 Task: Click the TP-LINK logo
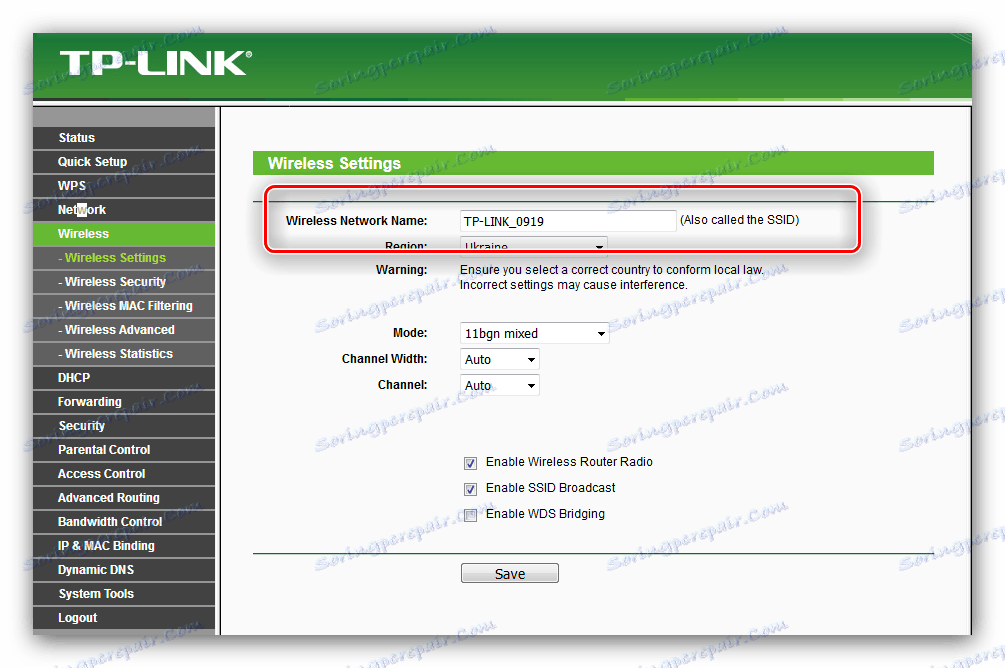pyautogui.click(x=155, y=64)
